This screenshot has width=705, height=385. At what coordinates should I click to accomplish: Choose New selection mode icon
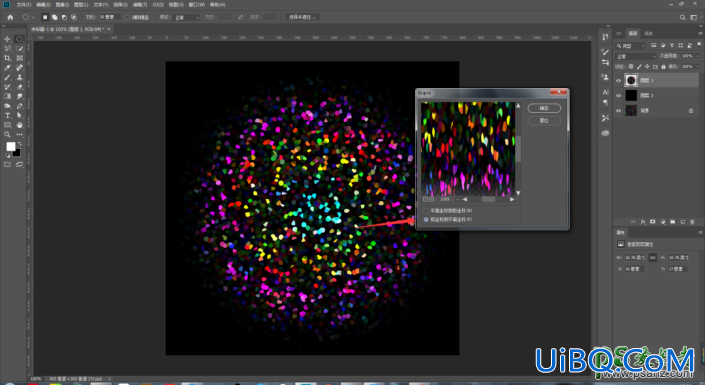45,17
